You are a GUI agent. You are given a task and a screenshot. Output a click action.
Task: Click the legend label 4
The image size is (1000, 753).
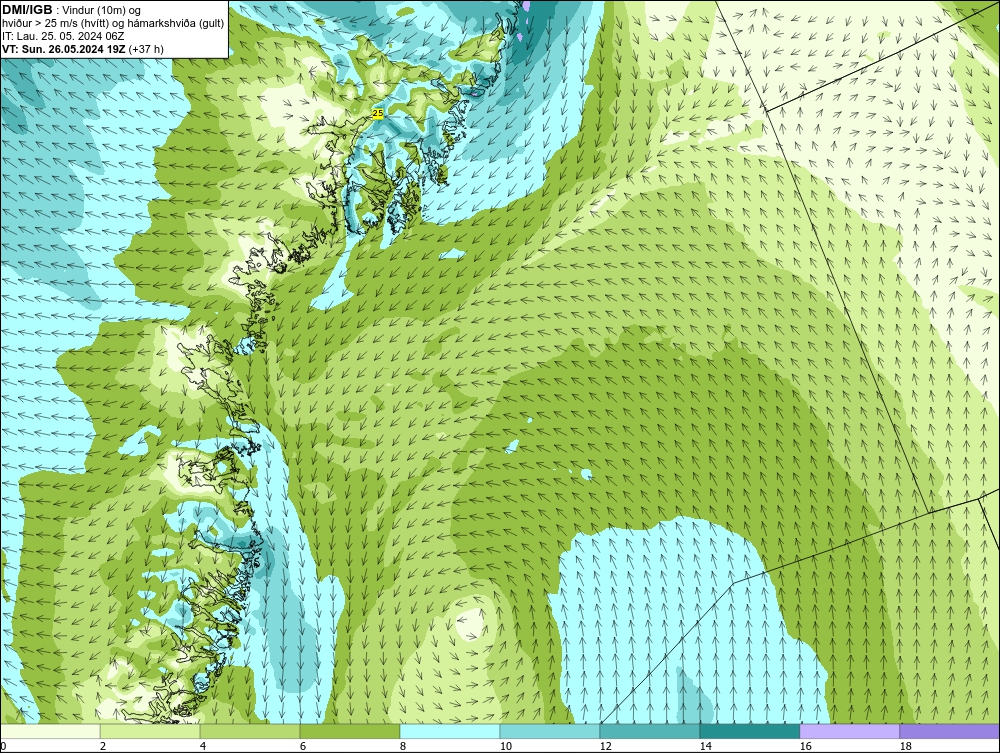(x=203, y=746)
